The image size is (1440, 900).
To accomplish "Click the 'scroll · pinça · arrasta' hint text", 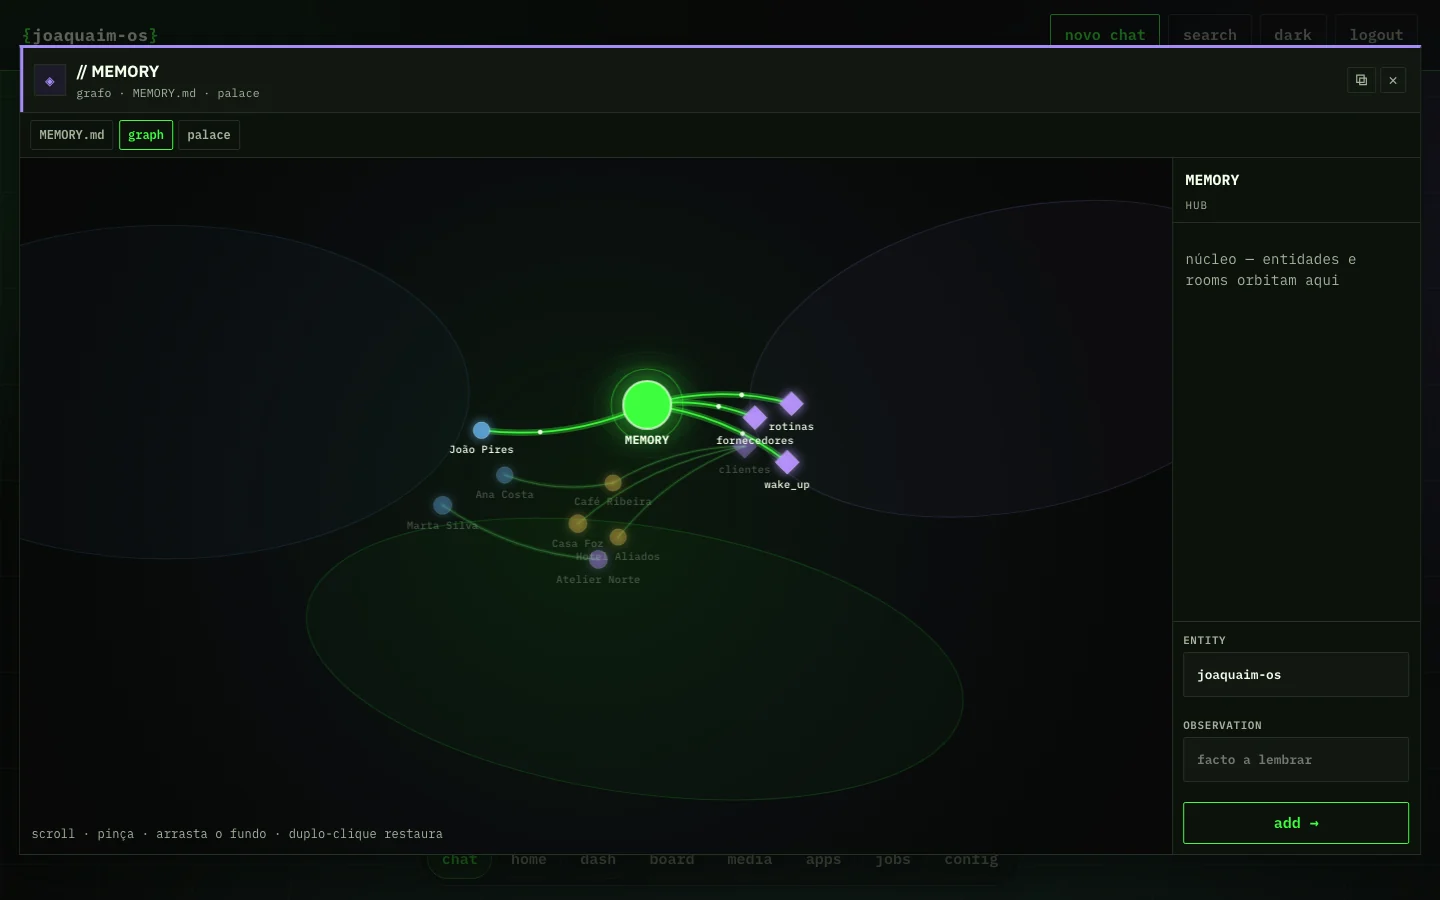I will (x=237, y=834).
